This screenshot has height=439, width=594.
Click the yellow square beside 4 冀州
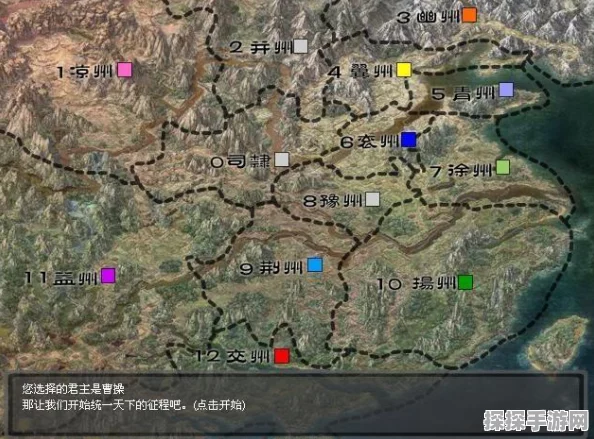coord(404,70)
